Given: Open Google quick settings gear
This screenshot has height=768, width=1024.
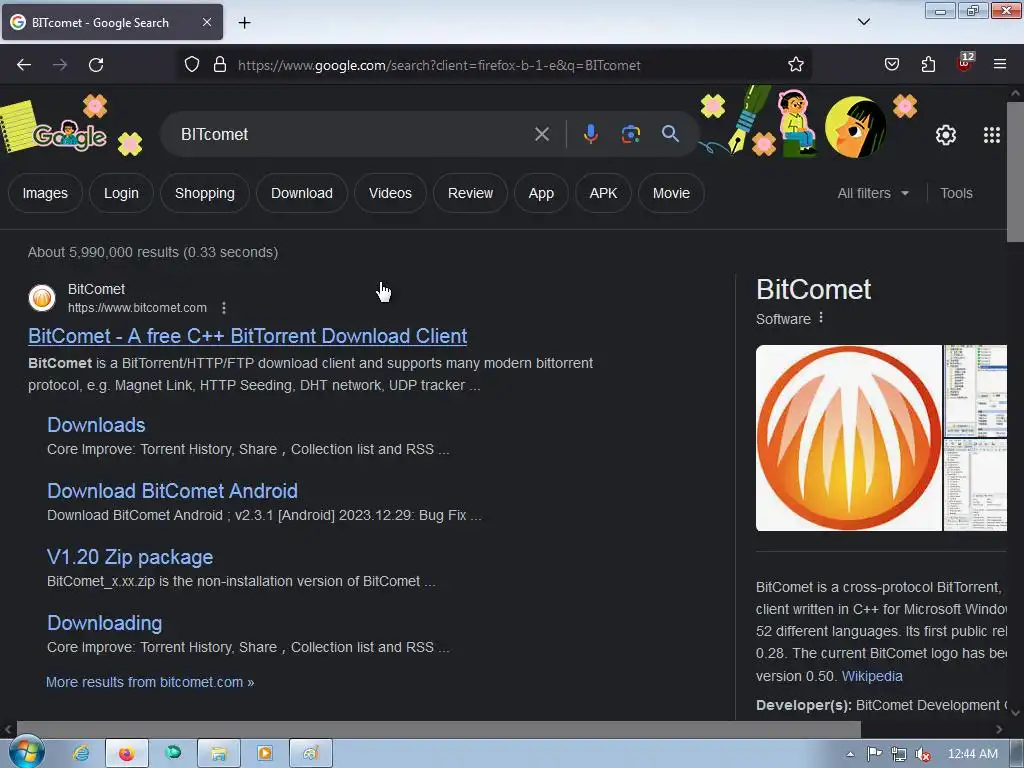Looking at the screenshot, I should (946, 135).
